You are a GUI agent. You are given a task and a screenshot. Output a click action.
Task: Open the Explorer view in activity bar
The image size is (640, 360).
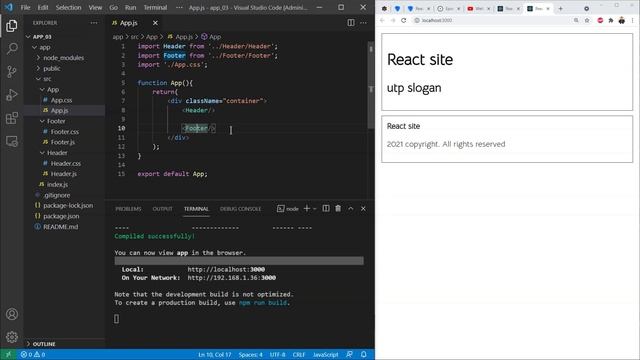click(x=12, y=26)
